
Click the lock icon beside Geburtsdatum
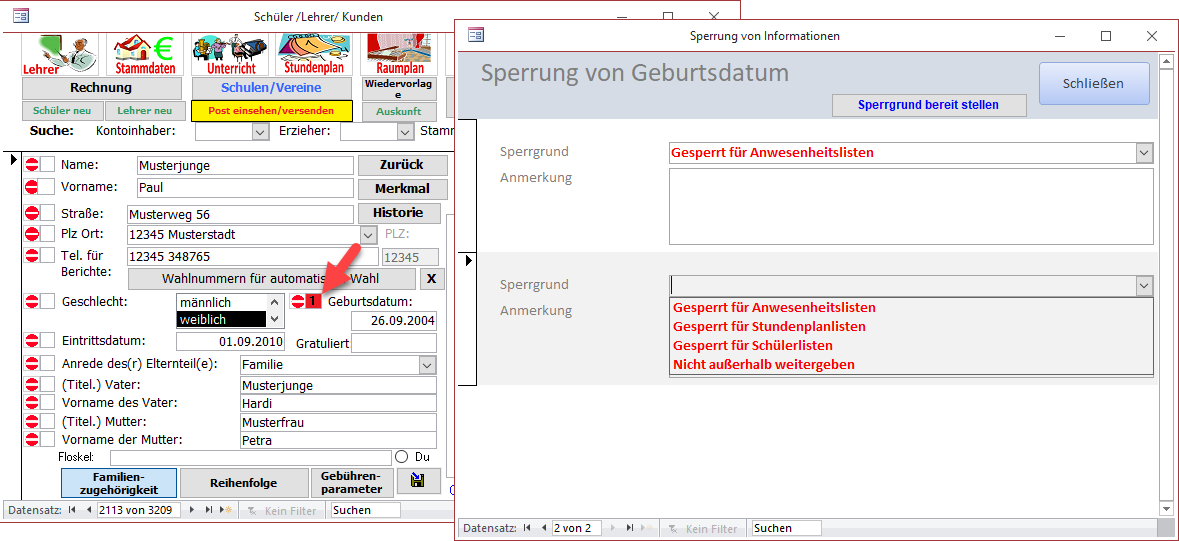(x=298, y=302)
